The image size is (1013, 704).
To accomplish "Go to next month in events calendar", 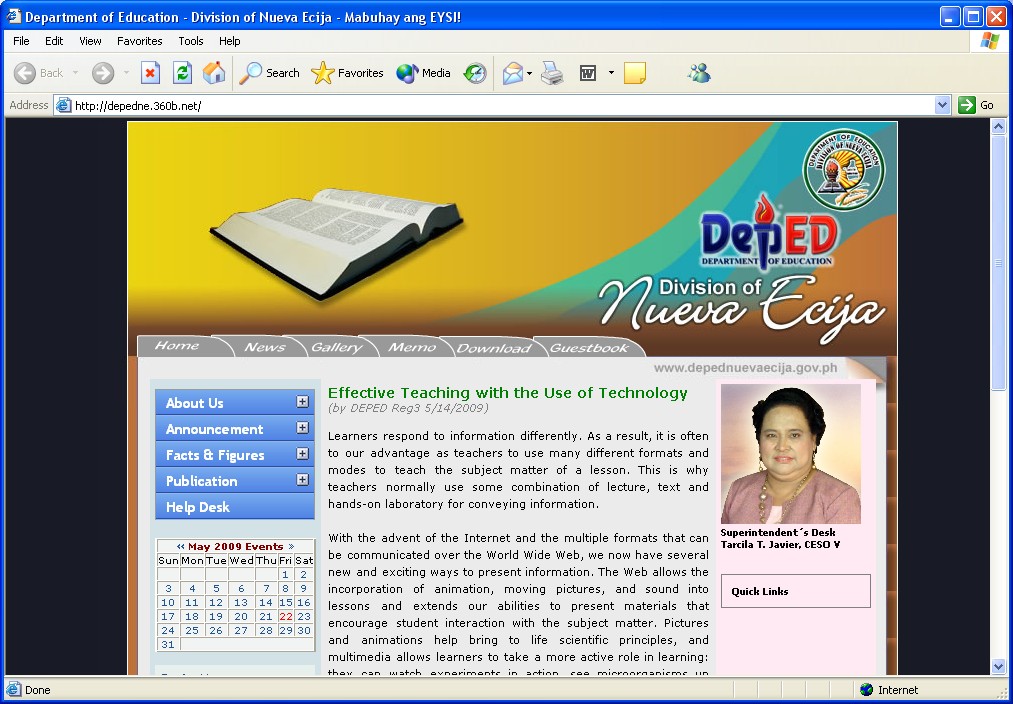I will point(291,546).
